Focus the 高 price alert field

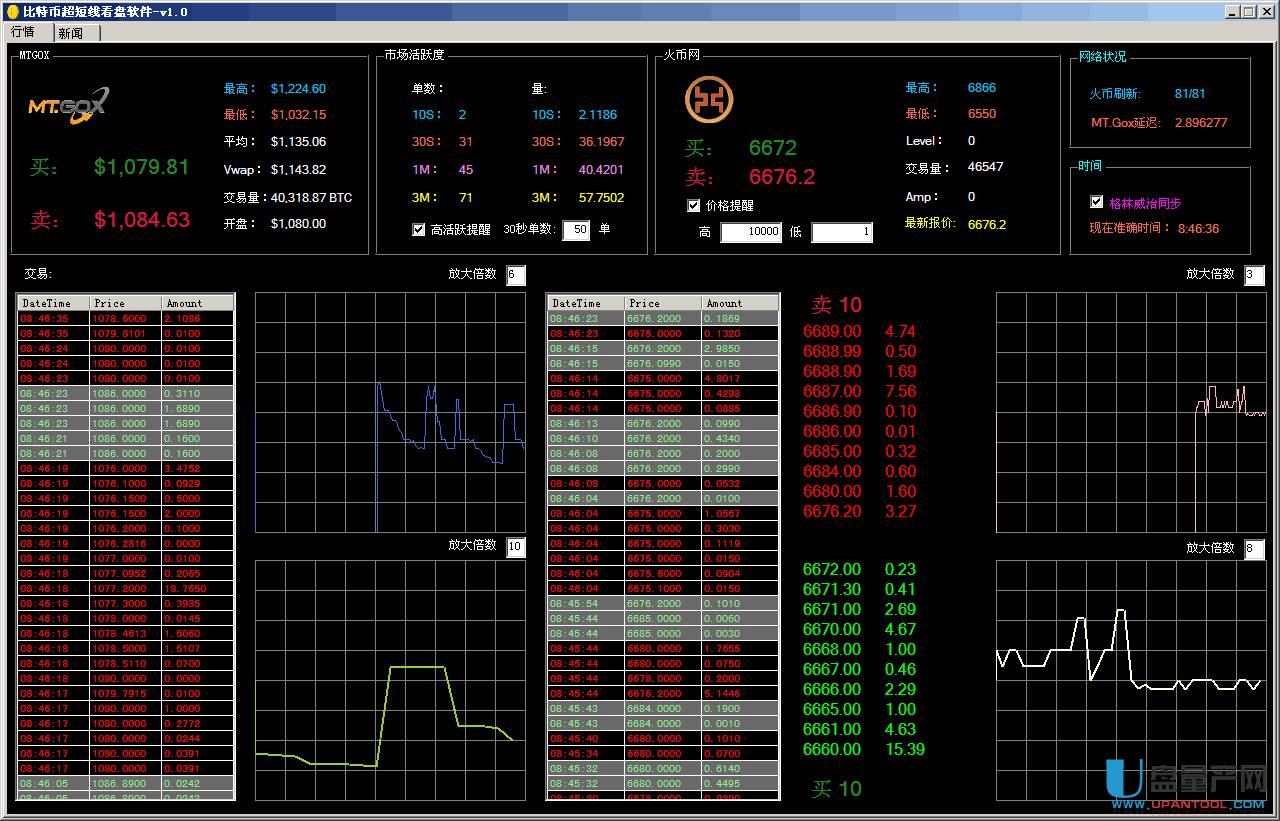(750, 233)
